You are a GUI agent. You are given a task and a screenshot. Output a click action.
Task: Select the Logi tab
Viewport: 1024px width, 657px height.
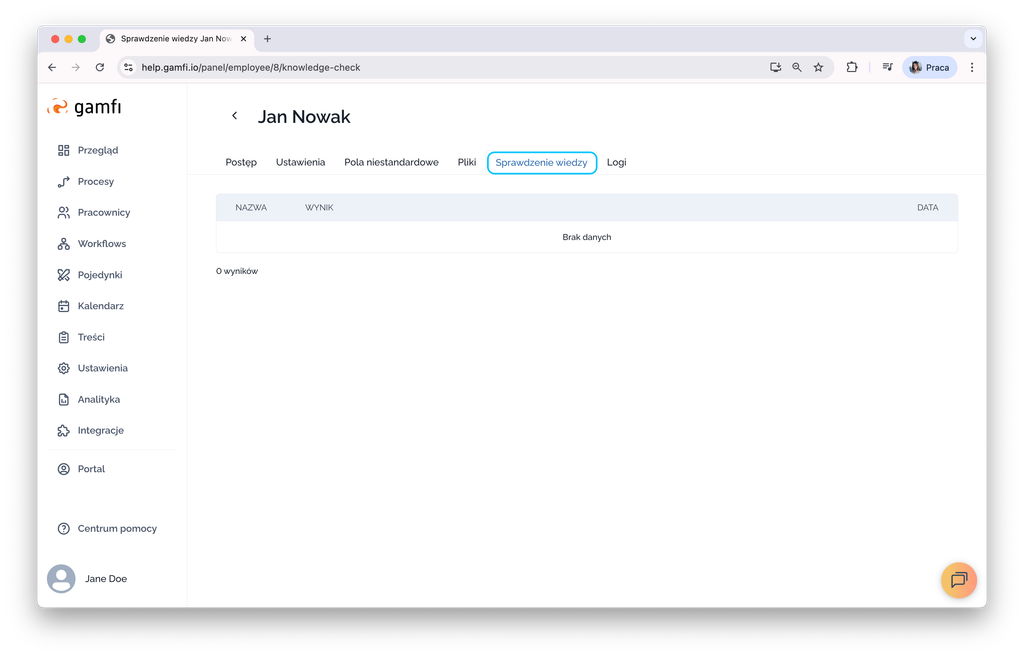click(616, 162)
